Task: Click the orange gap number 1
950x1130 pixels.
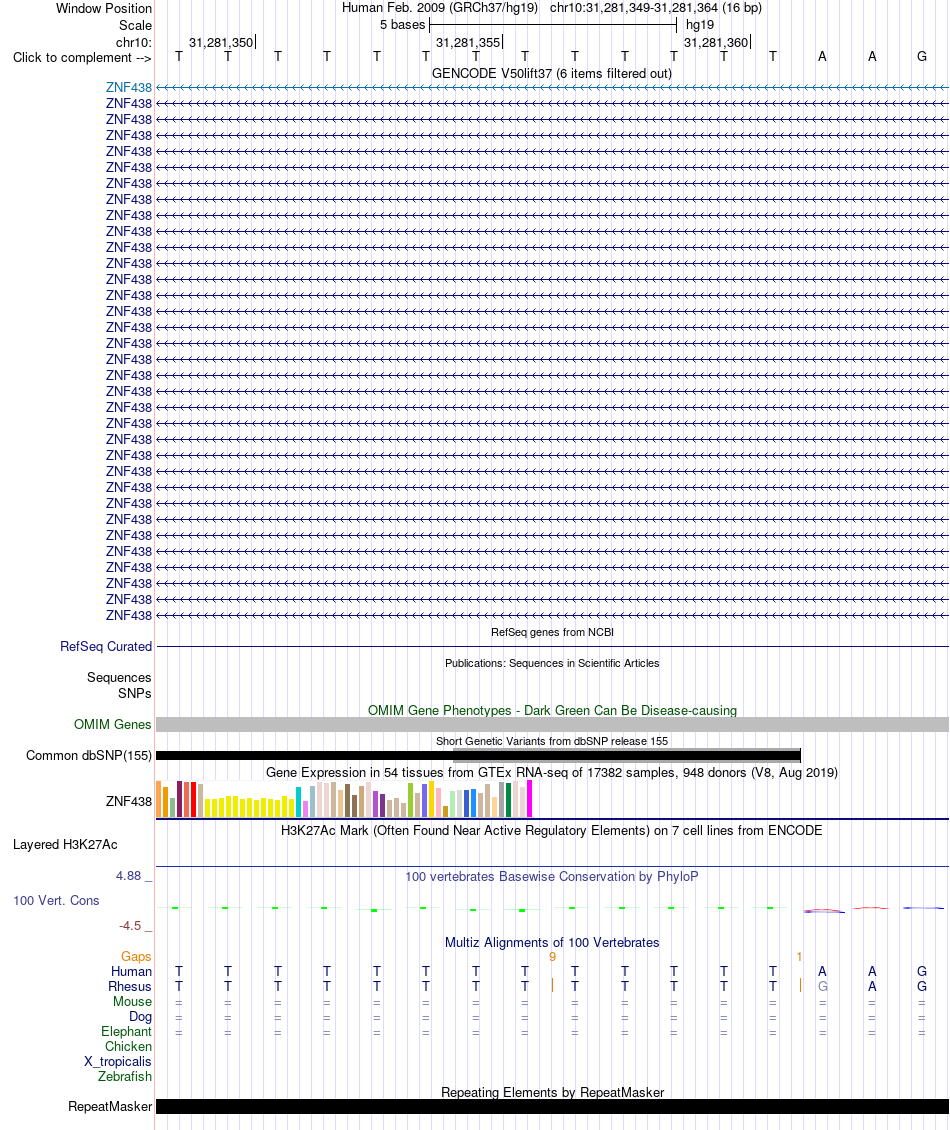Action: click(799, 957)
